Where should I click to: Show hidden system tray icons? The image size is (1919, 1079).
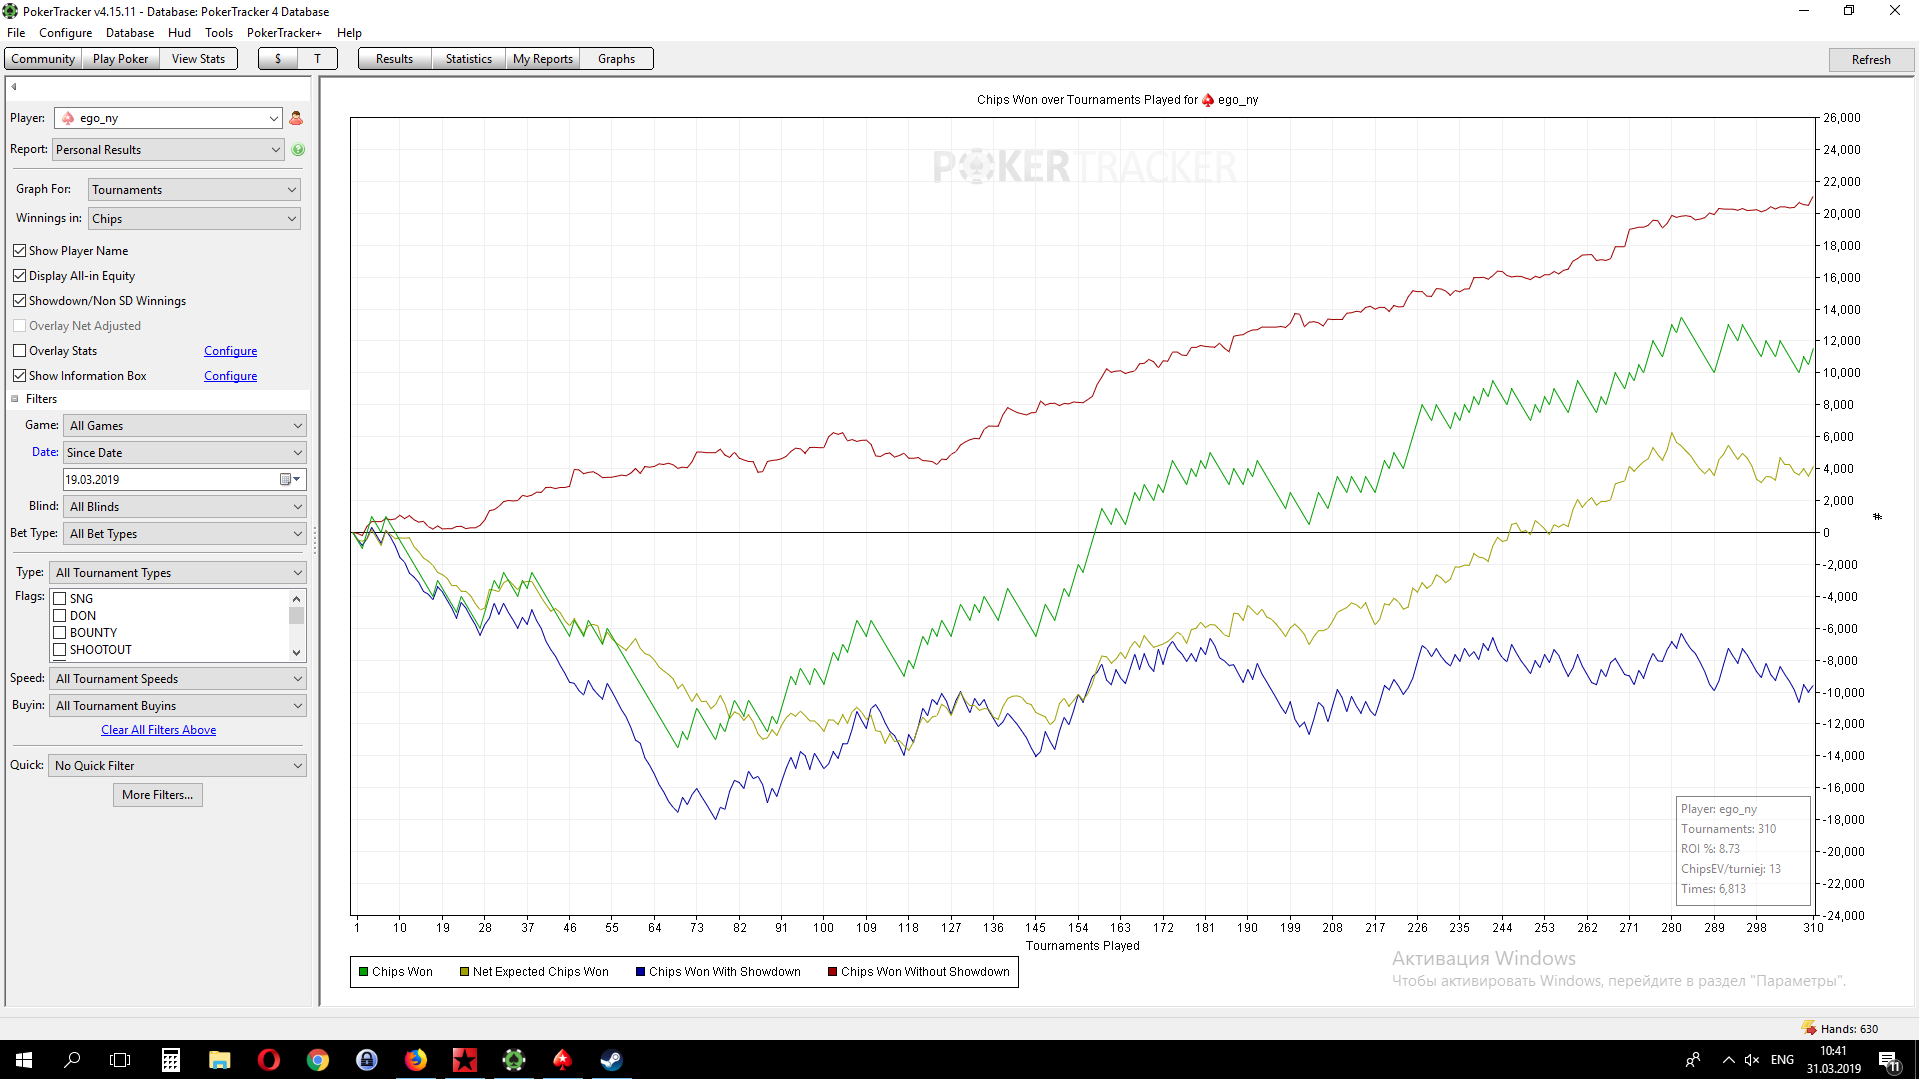(1728, 1060)
